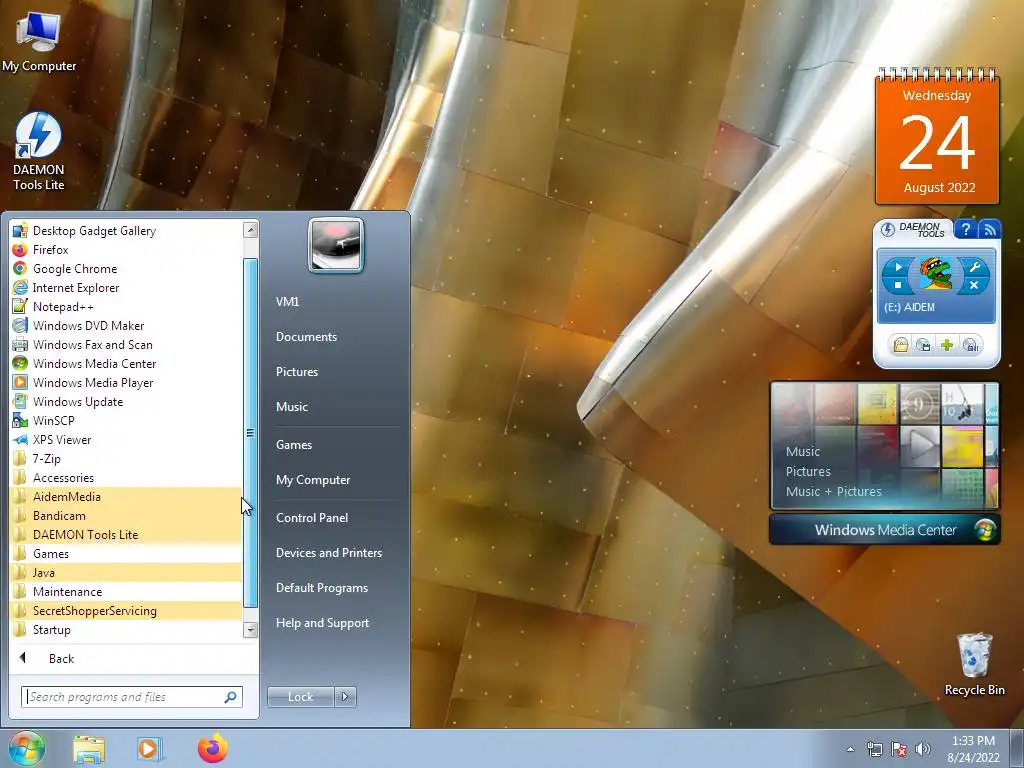Click the X remove icon in DAEMON gadget
The width and height of the screenshot is (1024, 768).
click(974, 285)
